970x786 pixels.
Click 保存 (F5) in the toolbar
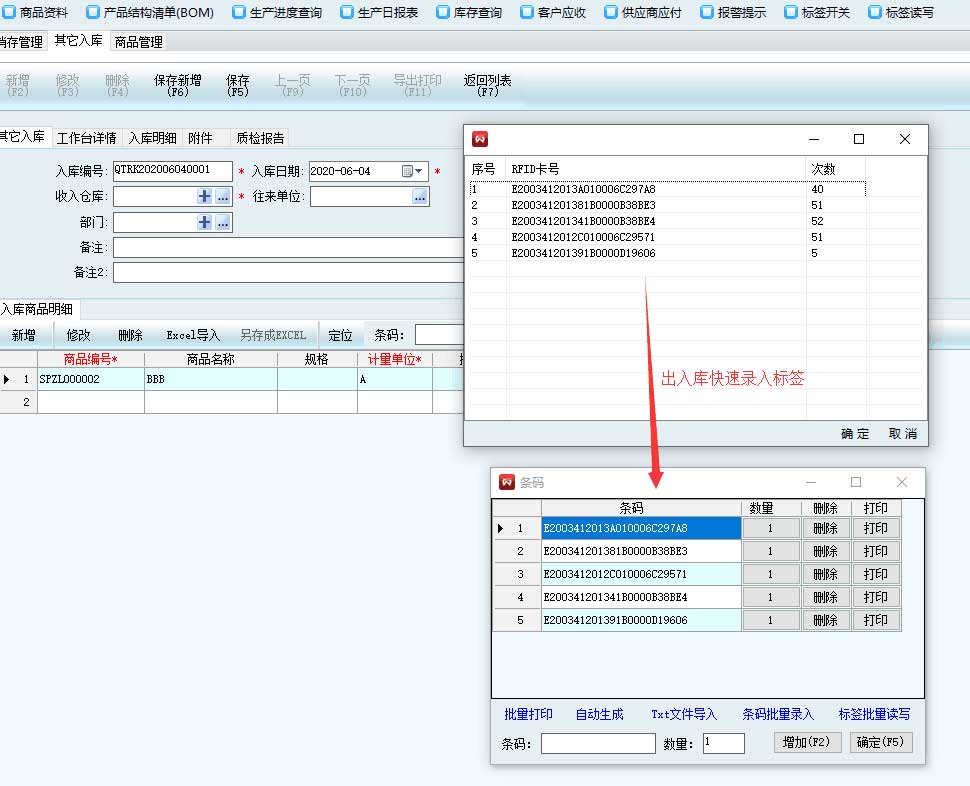(x=238, y=85)
